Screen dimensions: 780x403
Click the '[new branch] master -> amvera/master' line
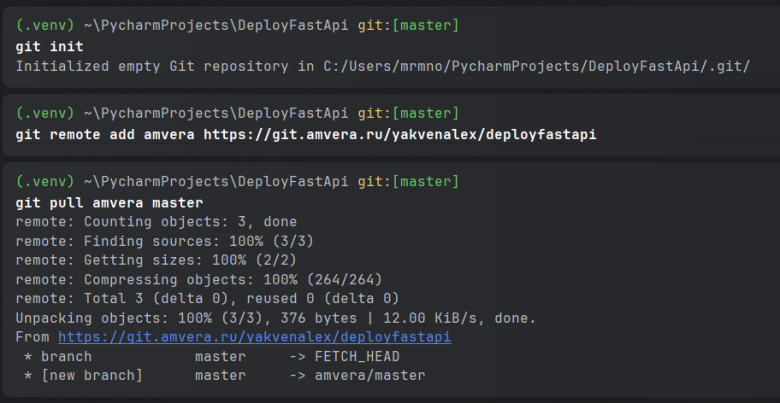[x=224, y=376]
